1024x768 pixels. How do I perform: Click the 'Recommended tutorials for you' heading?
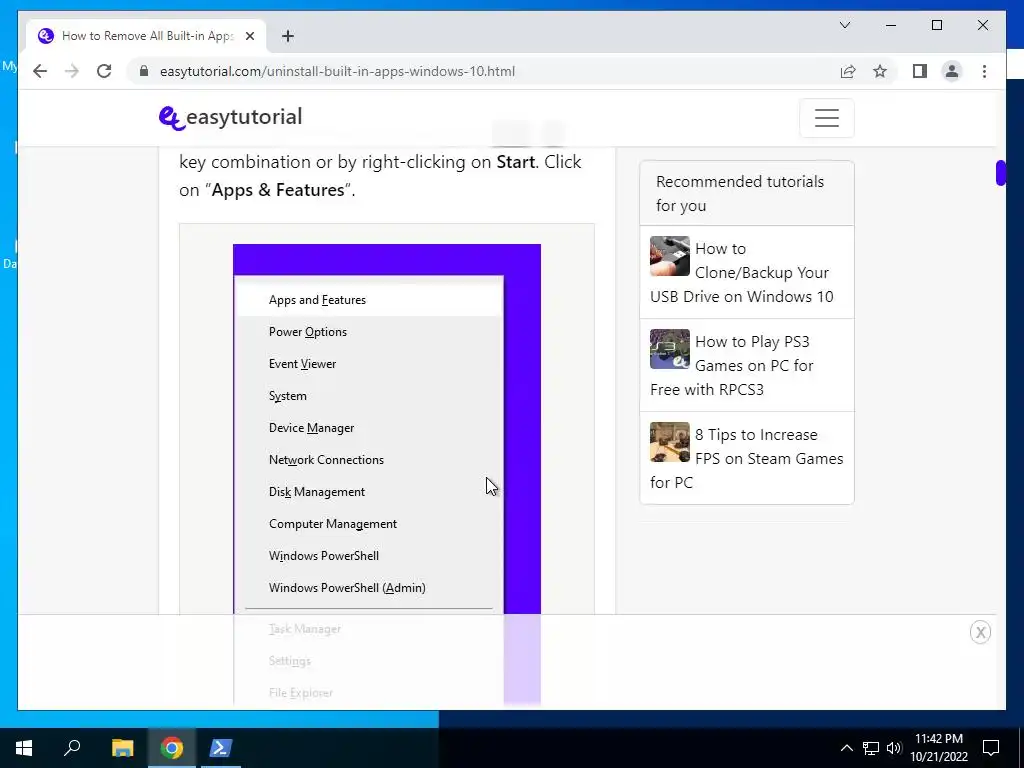740,193
